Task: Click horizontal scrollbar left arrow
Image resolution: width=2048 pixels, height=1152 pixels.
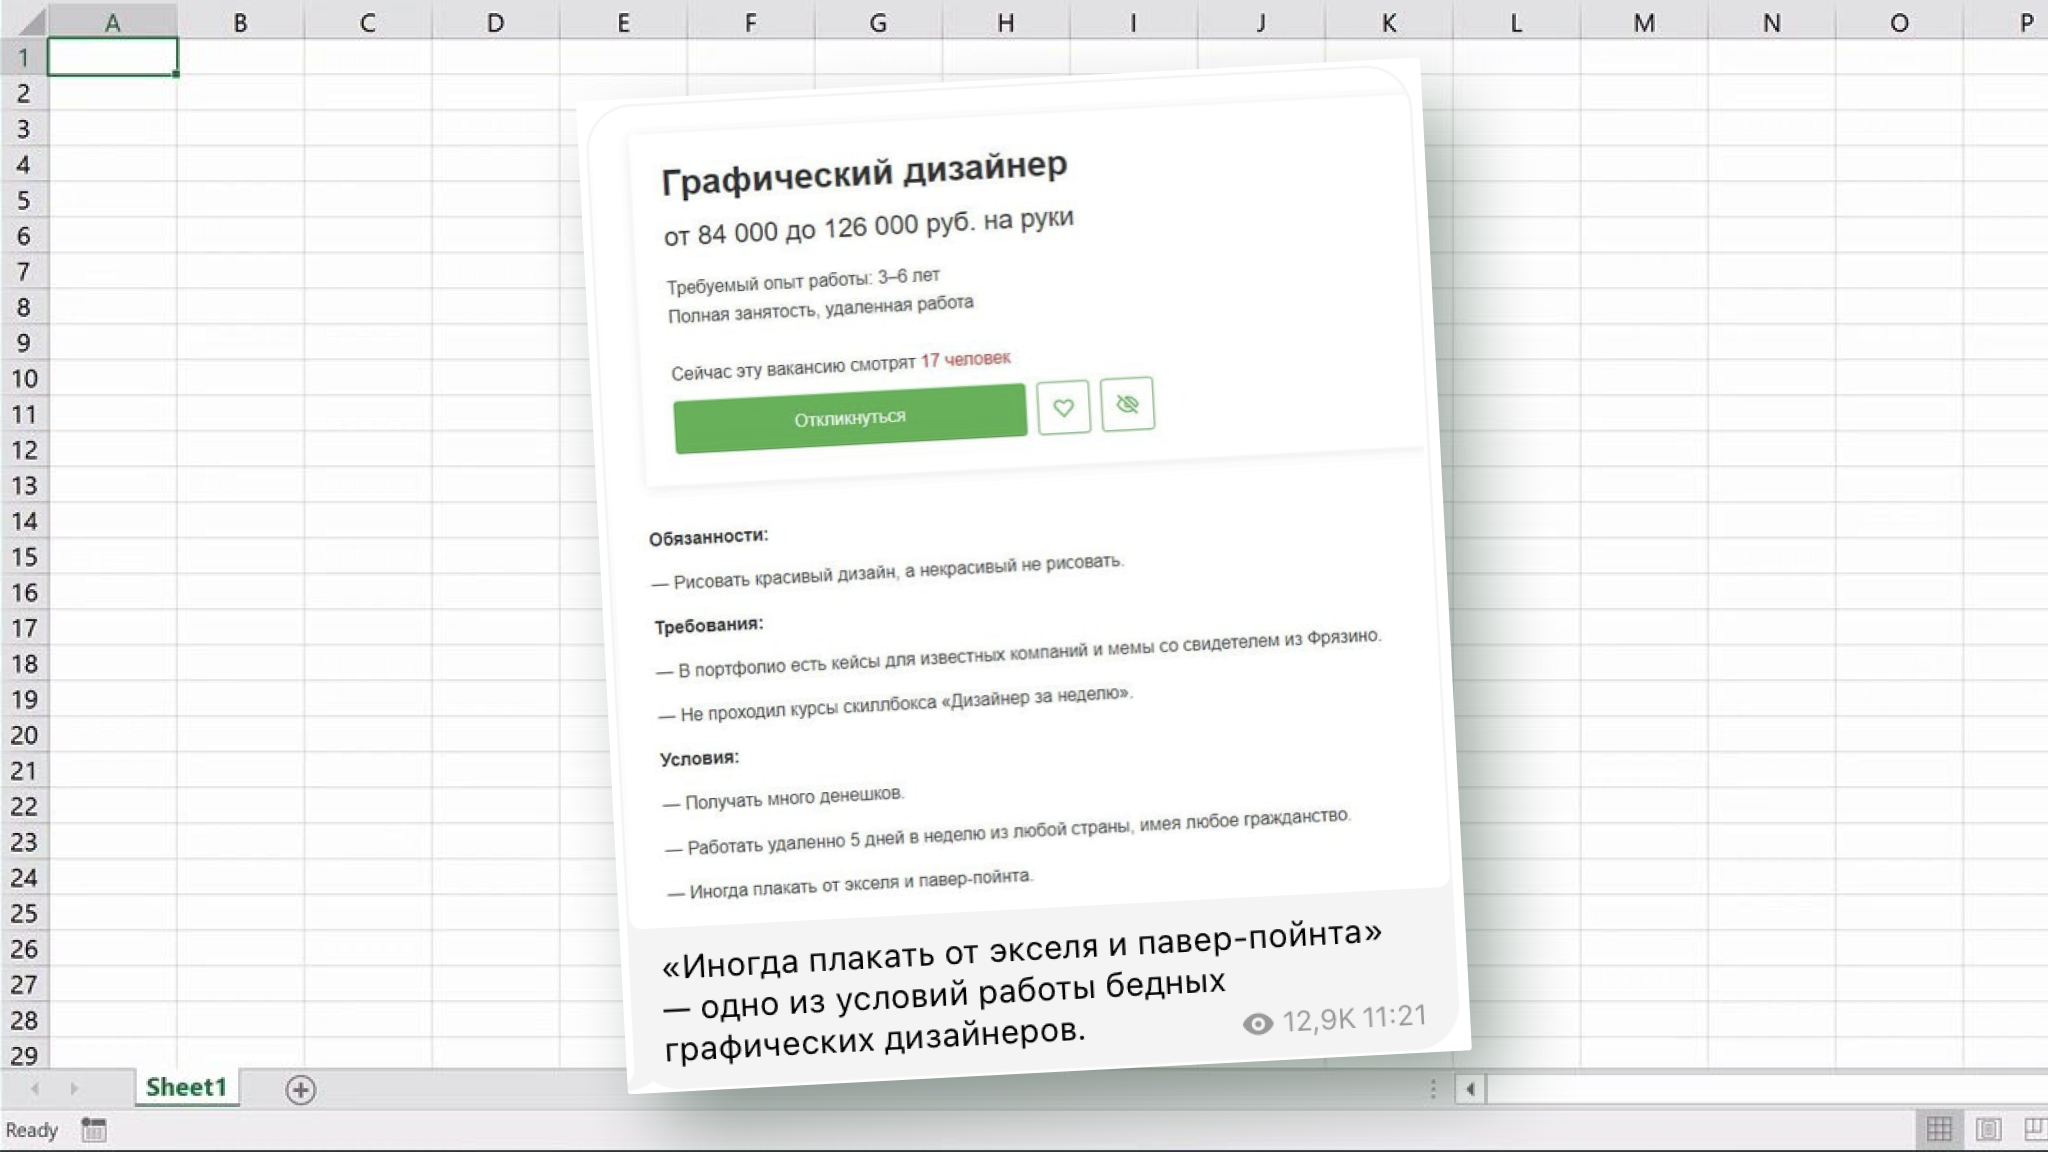Action: 1469,1089
